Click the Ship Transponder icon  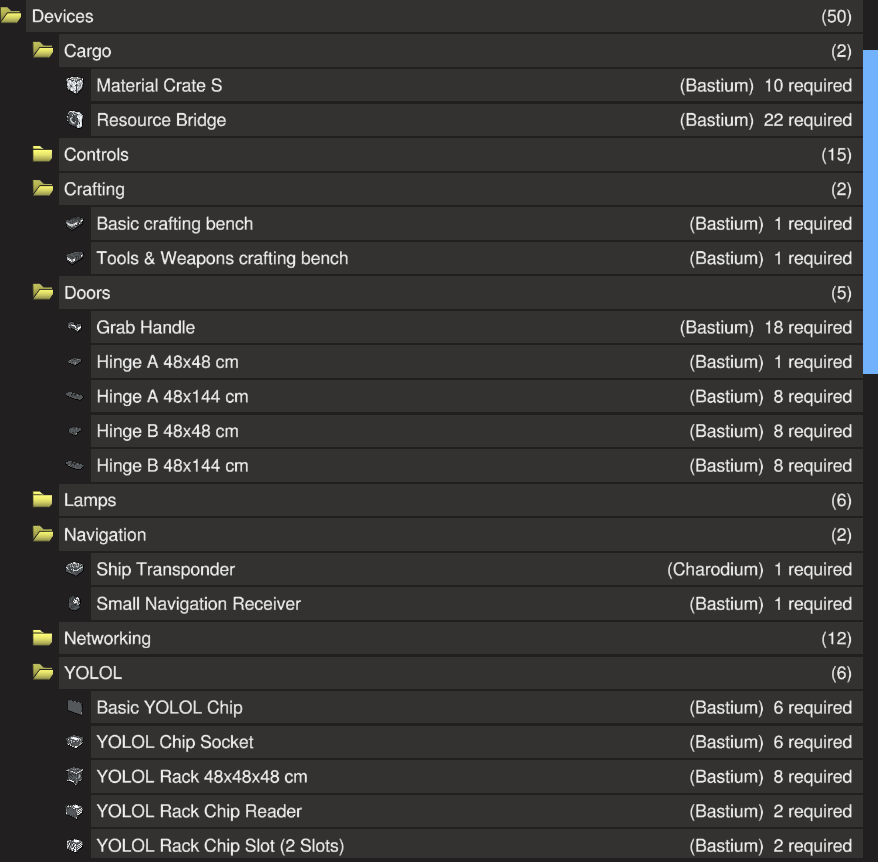(x=75, y=569)
